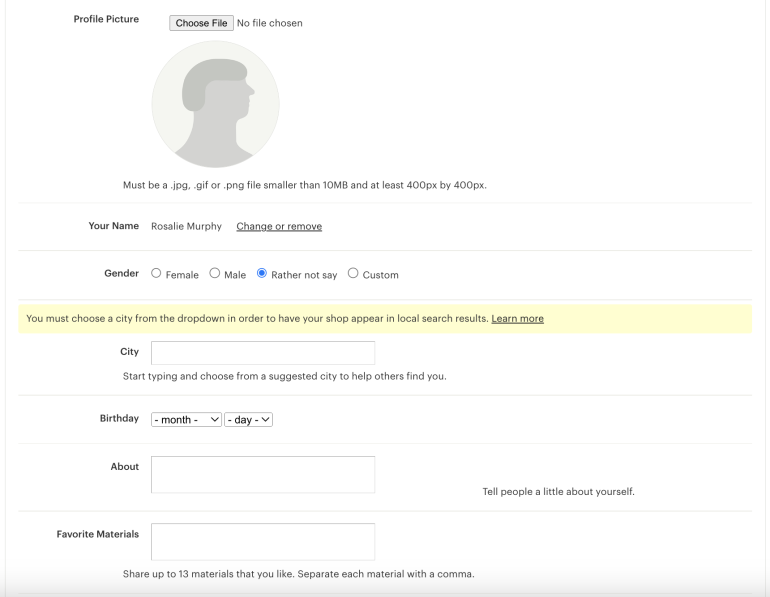Screen dimensions: 770x597
Task: Select the Custom gender radio button
Action: (353, 274)
